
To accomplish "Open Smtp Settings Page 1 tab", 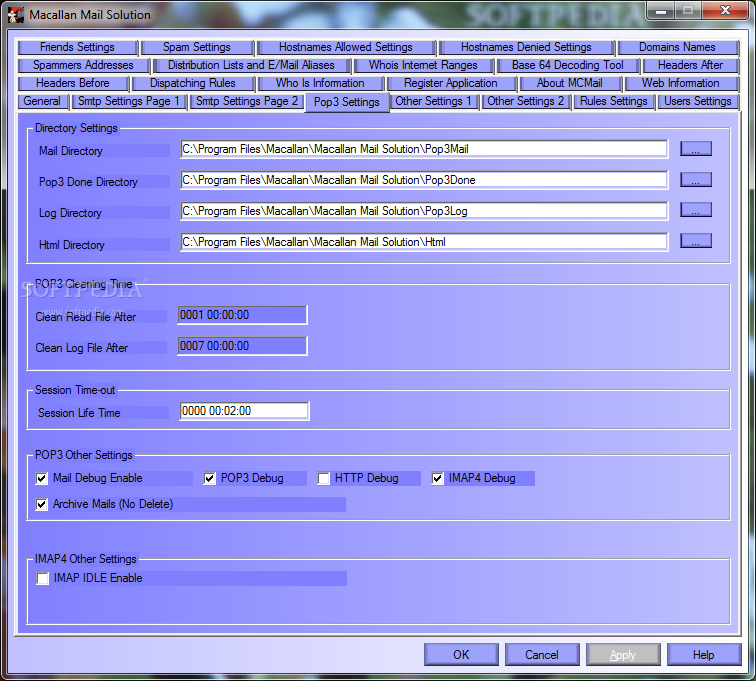I will 129,101.
